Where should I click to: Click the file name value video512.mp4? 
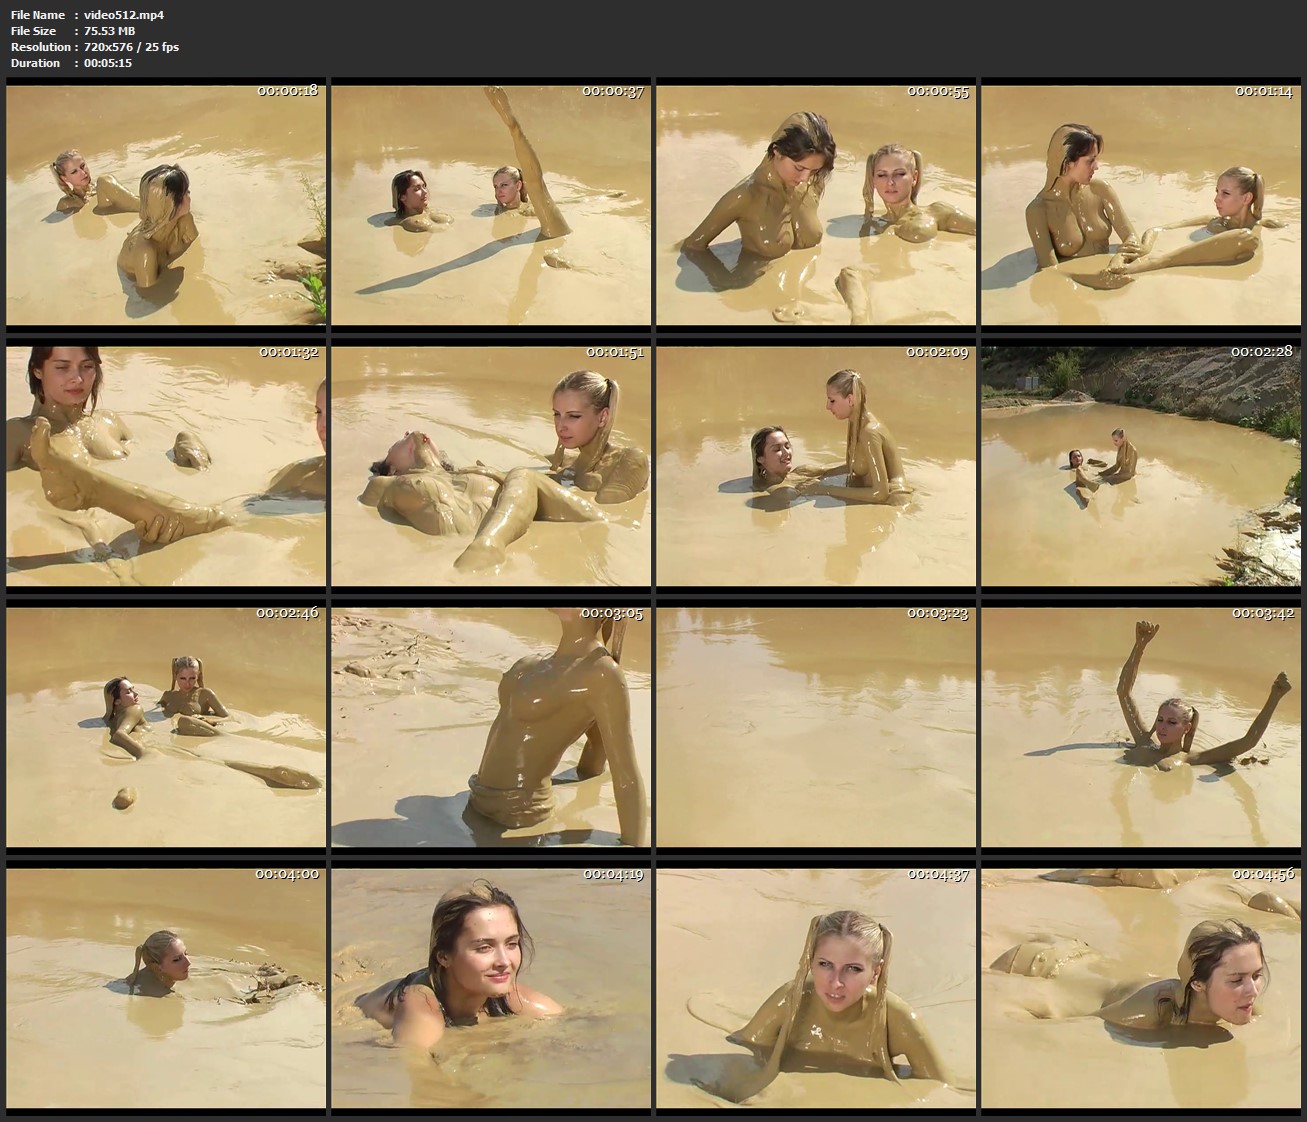click(x=124, y=15)
